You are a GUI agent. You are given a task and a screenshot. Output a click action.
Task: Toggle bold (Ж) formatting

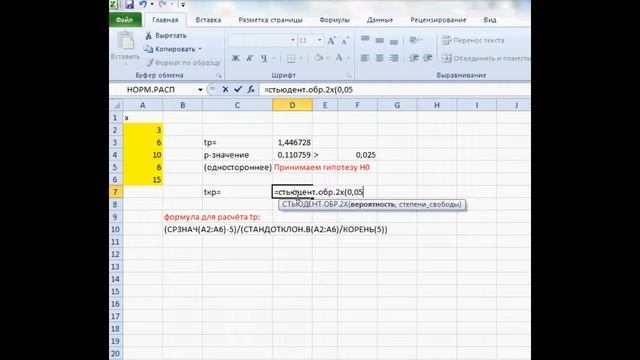(x=235, y=58)
